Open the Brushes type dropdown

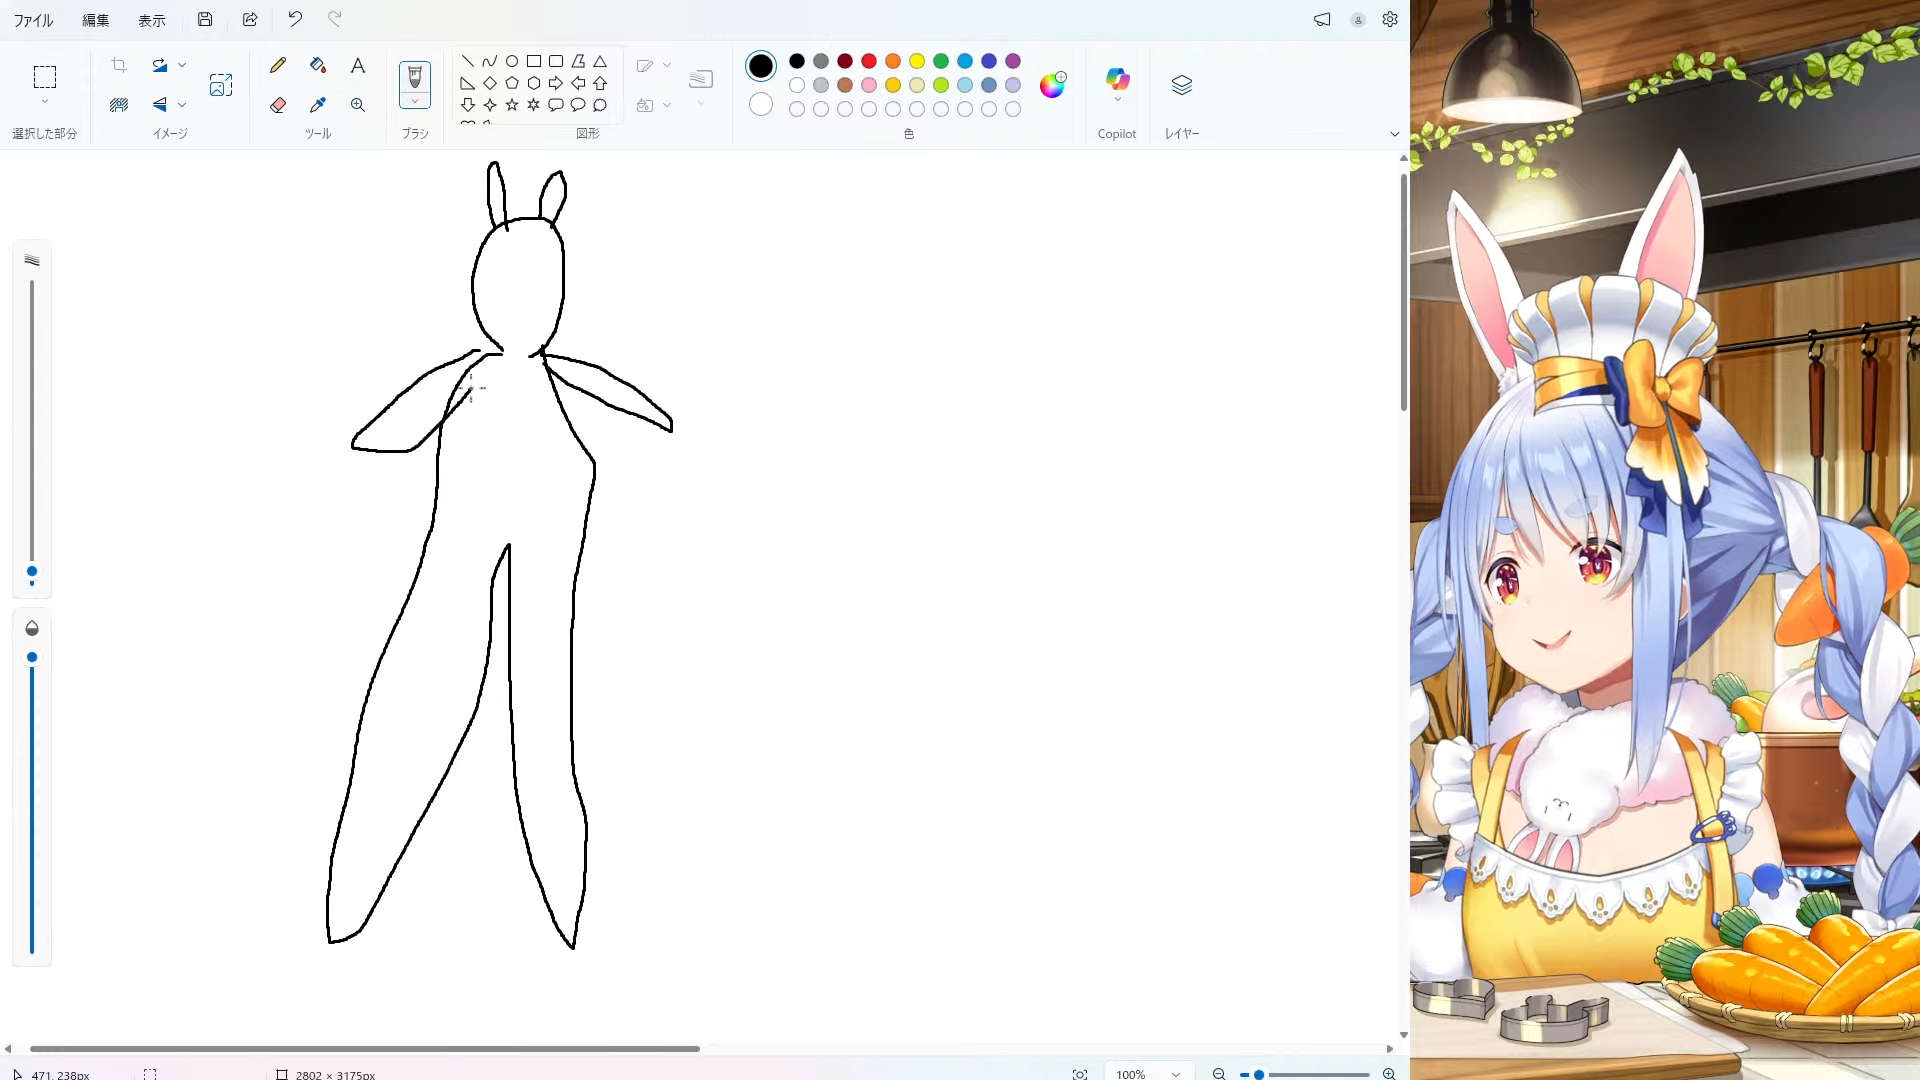[414, 101]
